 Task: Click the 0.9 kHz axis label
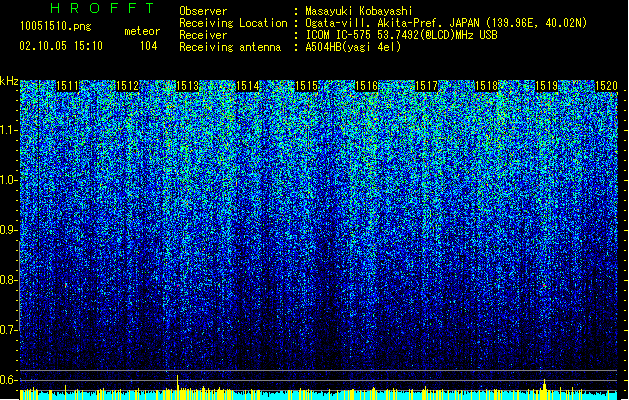pyautogui.click(x=8, y=230)
